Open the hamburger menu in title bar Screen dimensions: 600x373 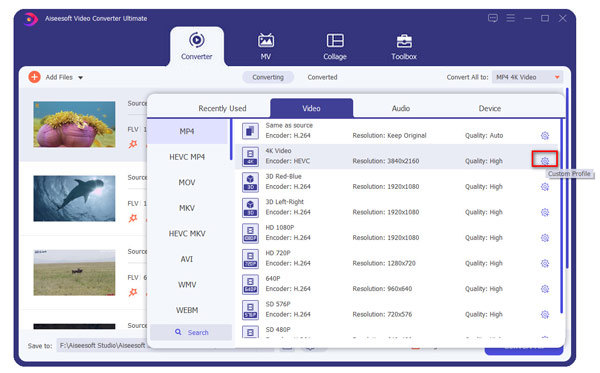coord(510,18)
